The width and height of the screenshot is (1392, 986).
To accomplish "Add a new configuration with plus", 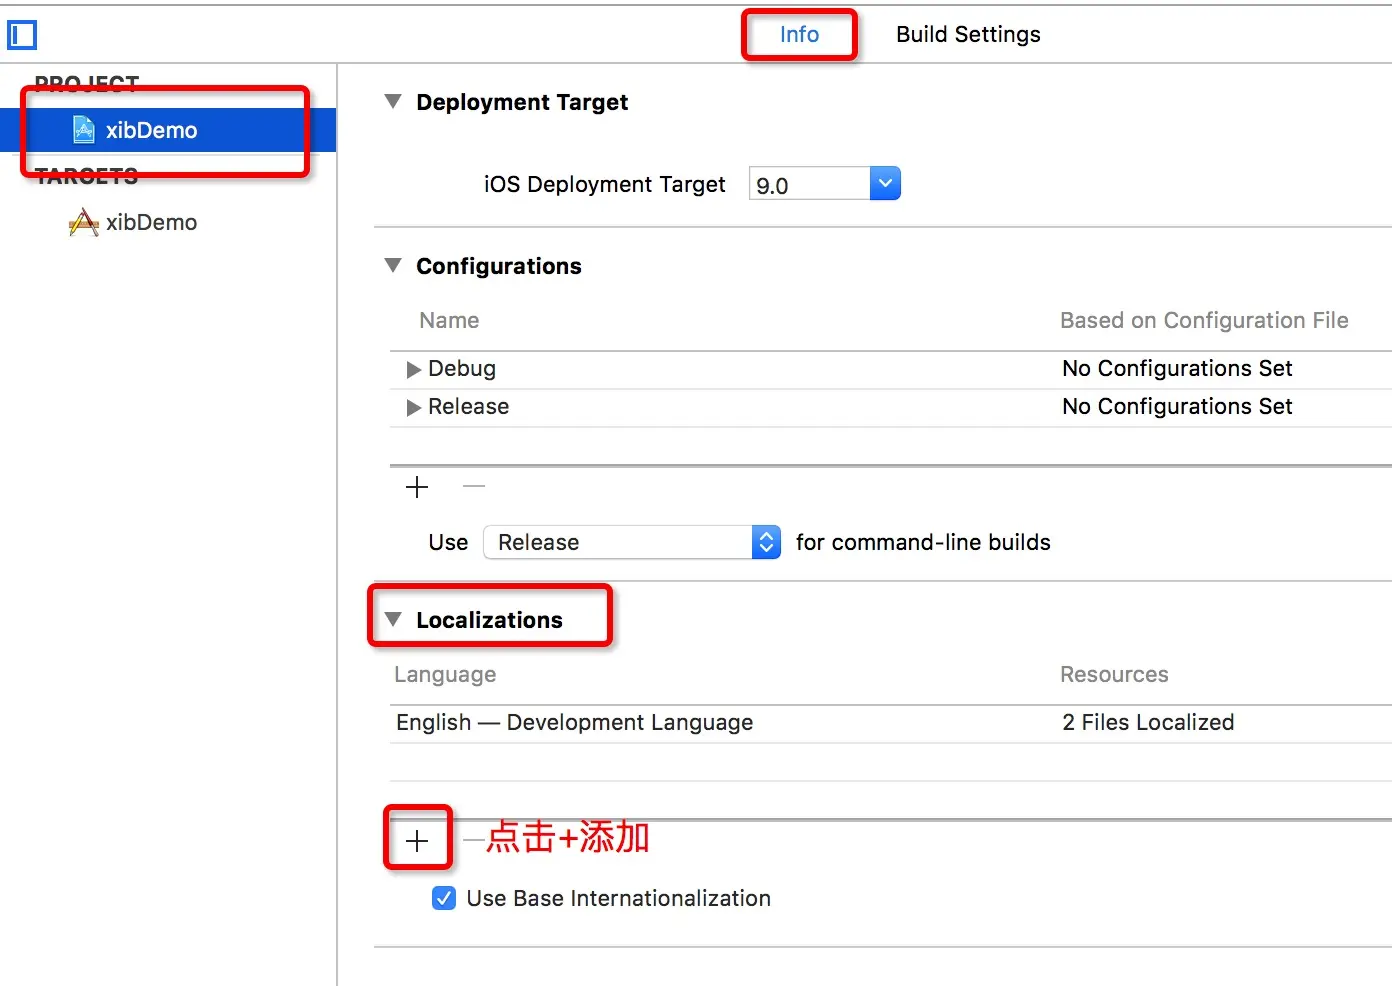I will point(417,487).
